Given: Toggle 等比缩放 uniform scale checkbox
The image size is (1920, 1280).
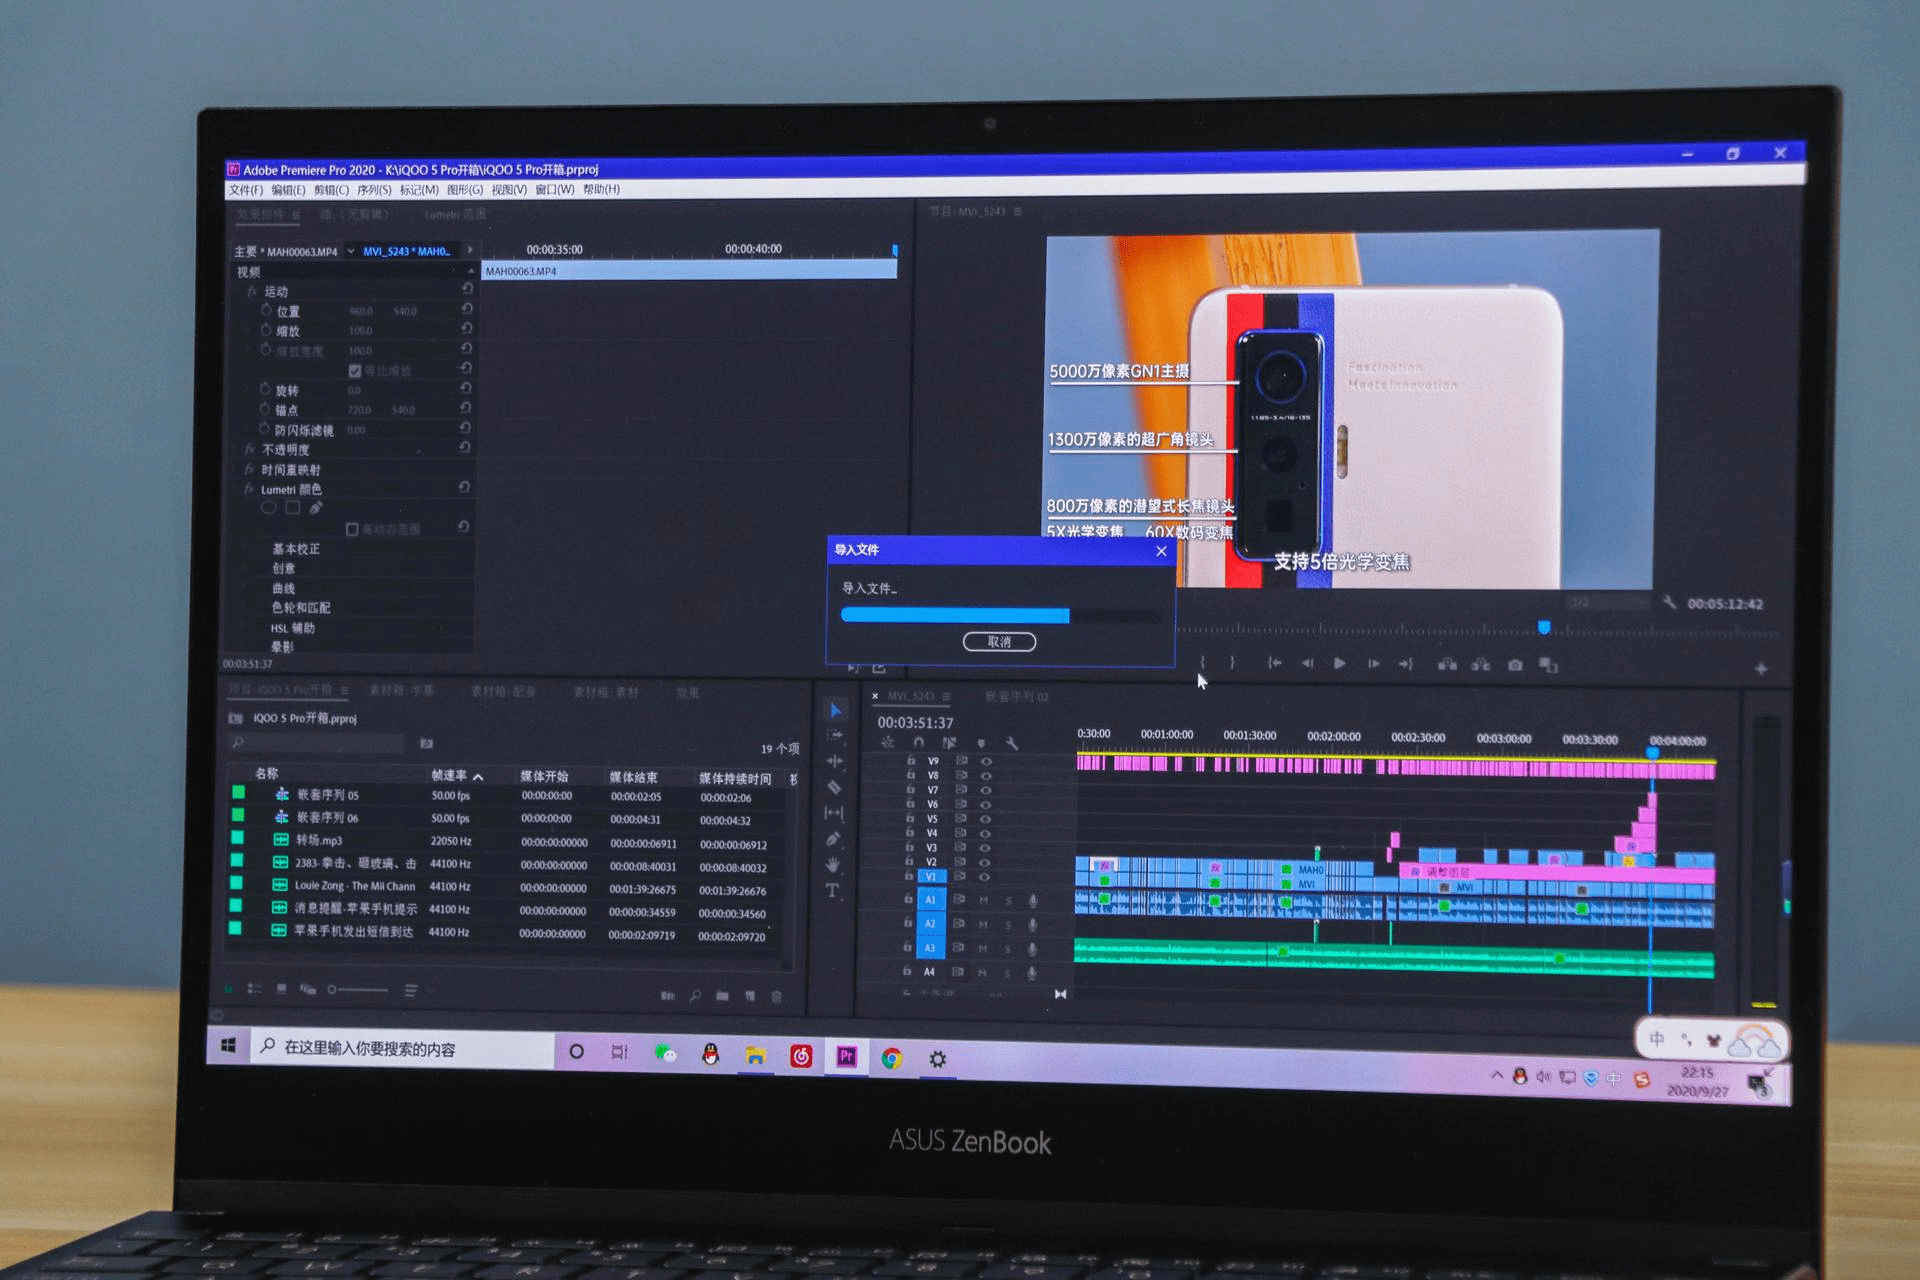Looking at the screenshot, I should tap(354, 371).
